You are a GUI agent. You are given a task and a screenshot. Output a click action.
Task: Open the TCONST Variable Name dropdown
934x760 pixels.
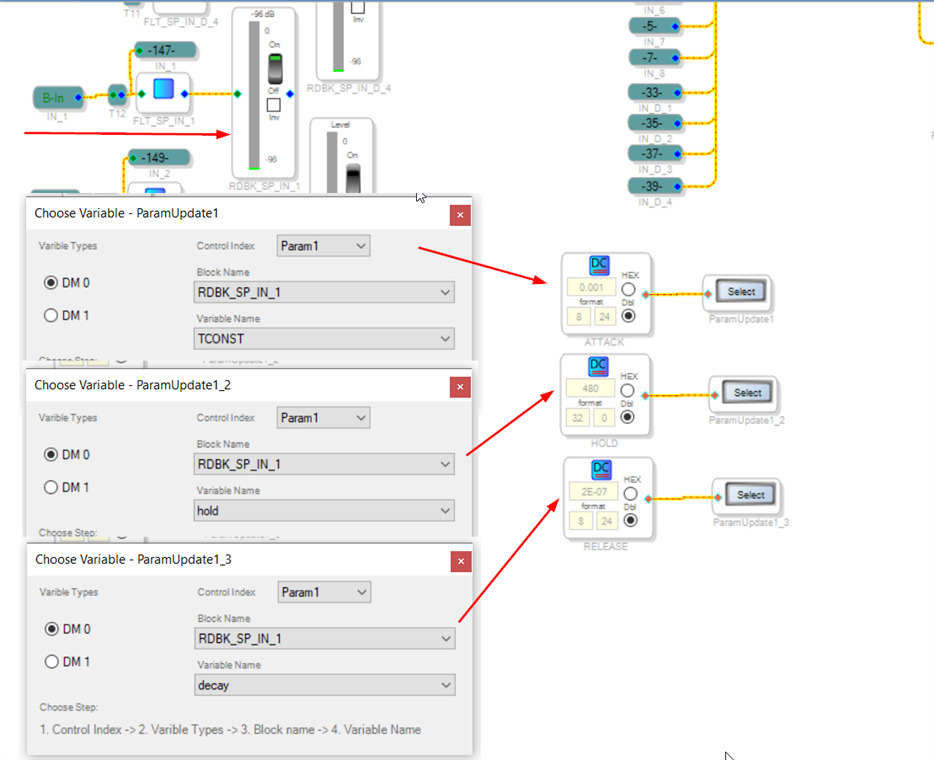(324, 339)
